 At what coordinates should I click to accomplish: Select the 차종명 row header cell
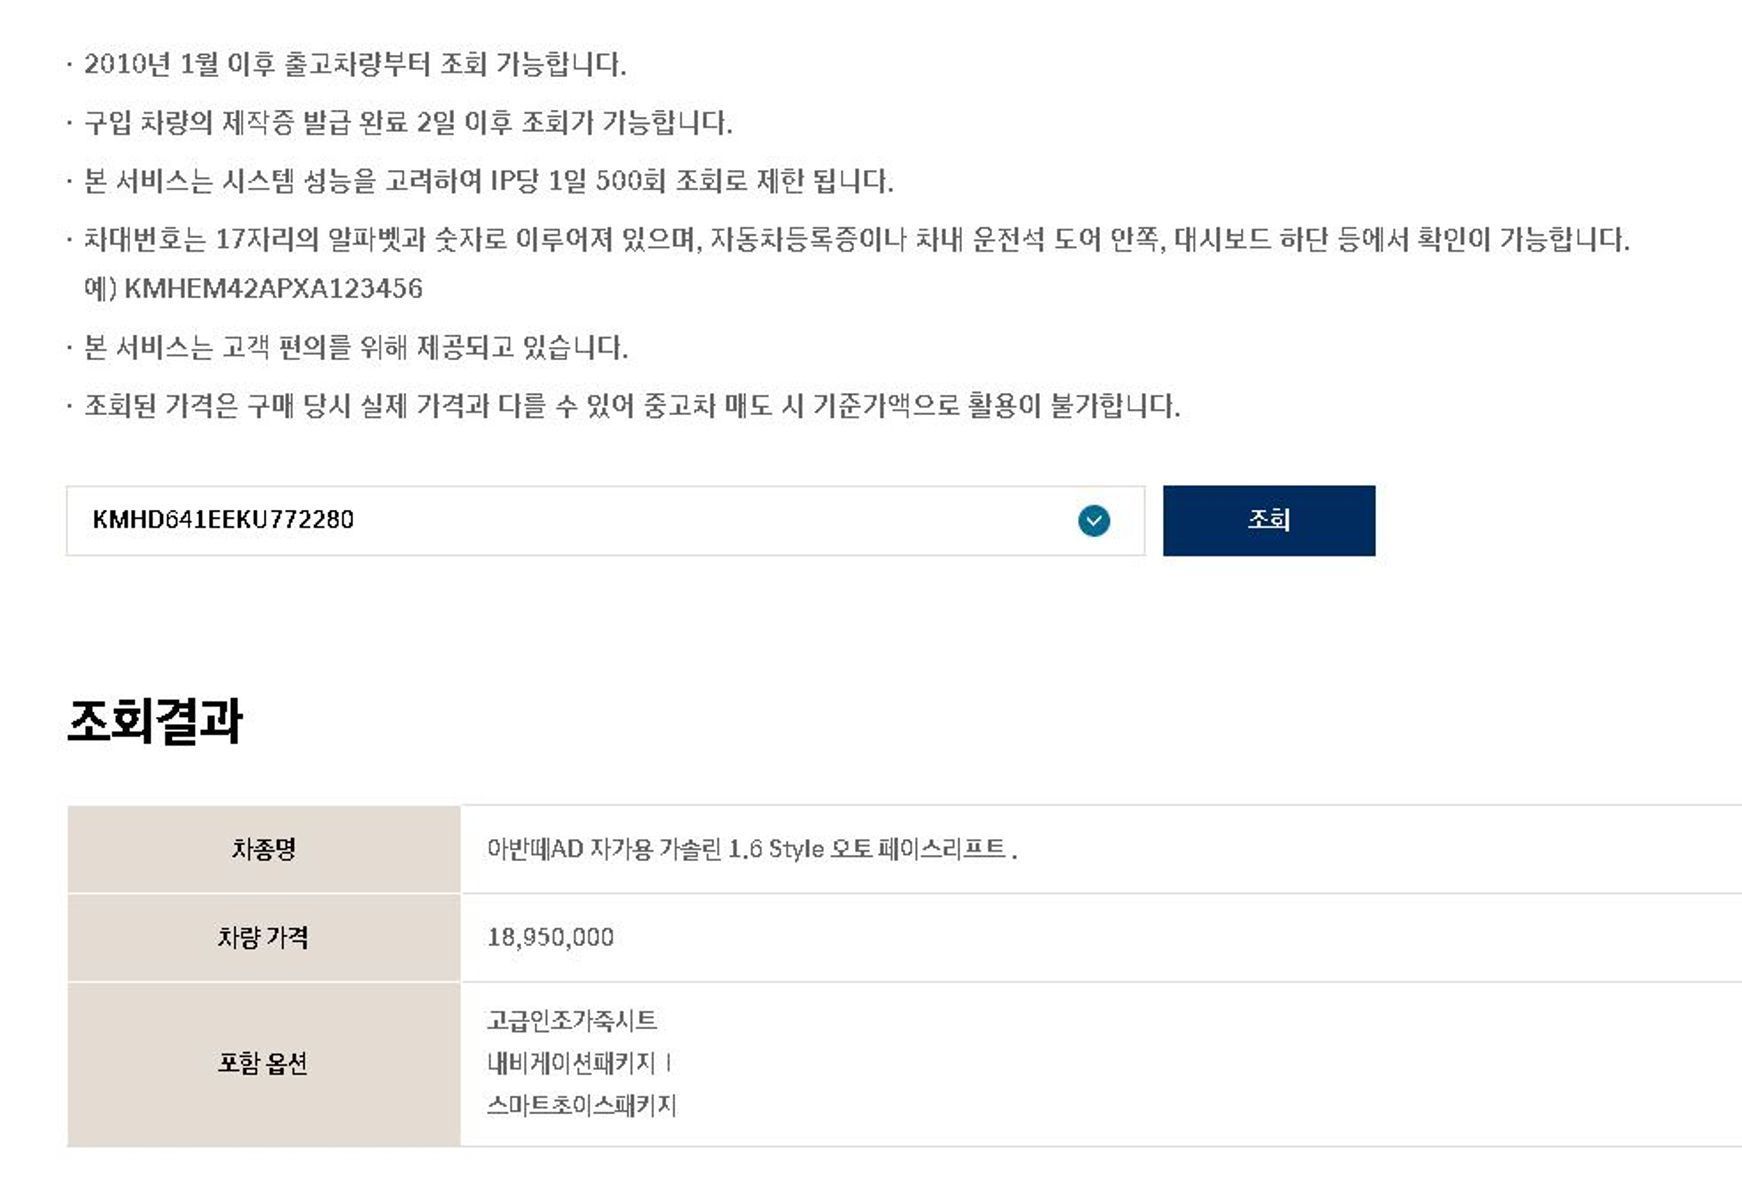pos(264,849)
